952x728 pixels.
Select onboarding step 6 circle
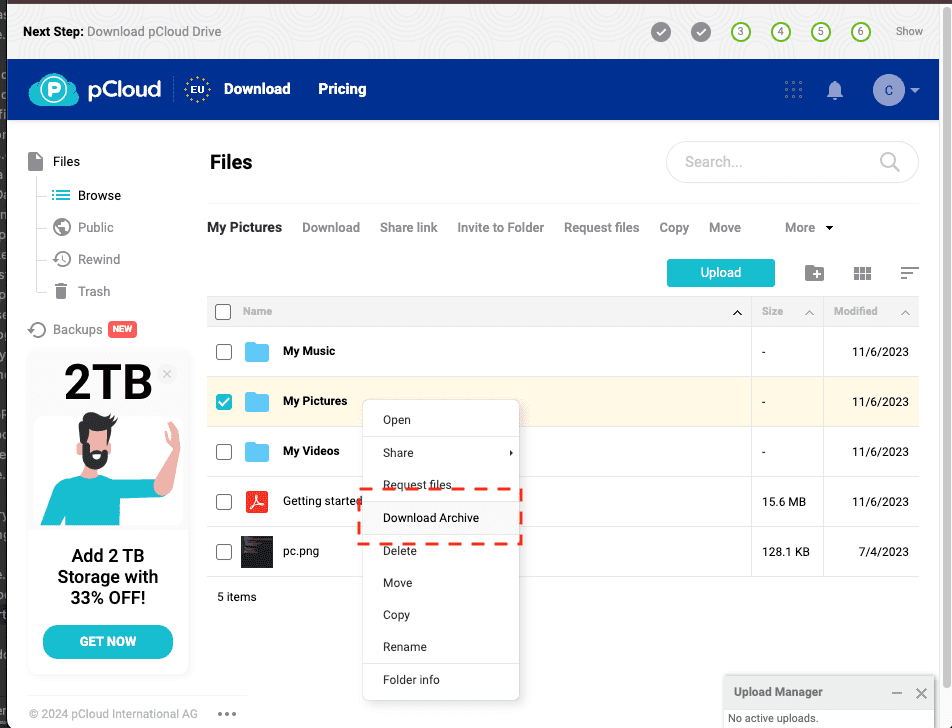tap(860, 32)
